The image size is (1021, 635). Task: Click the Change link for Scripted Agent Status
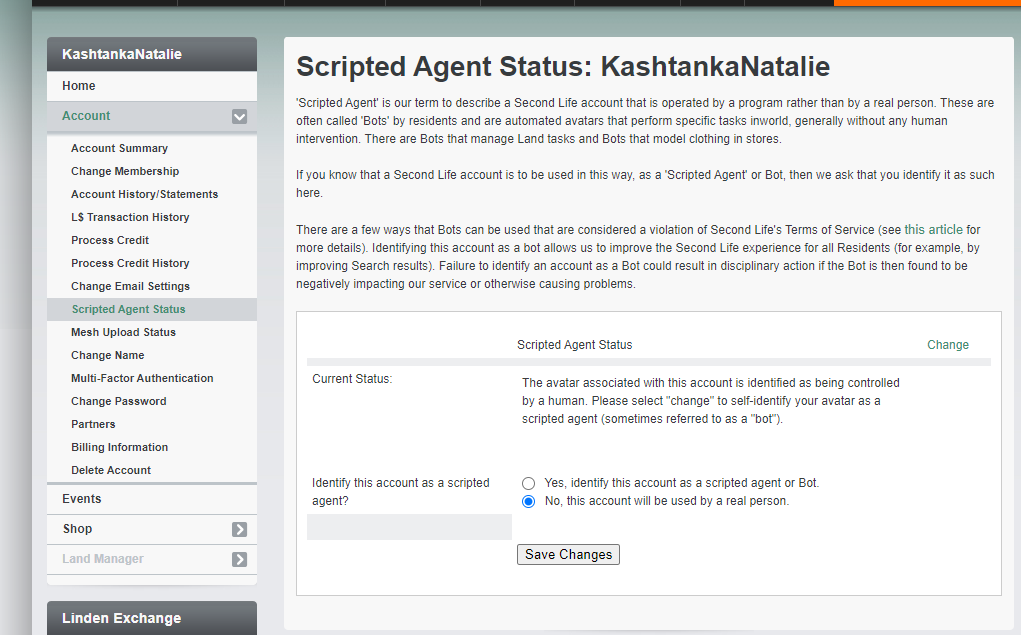947,345
